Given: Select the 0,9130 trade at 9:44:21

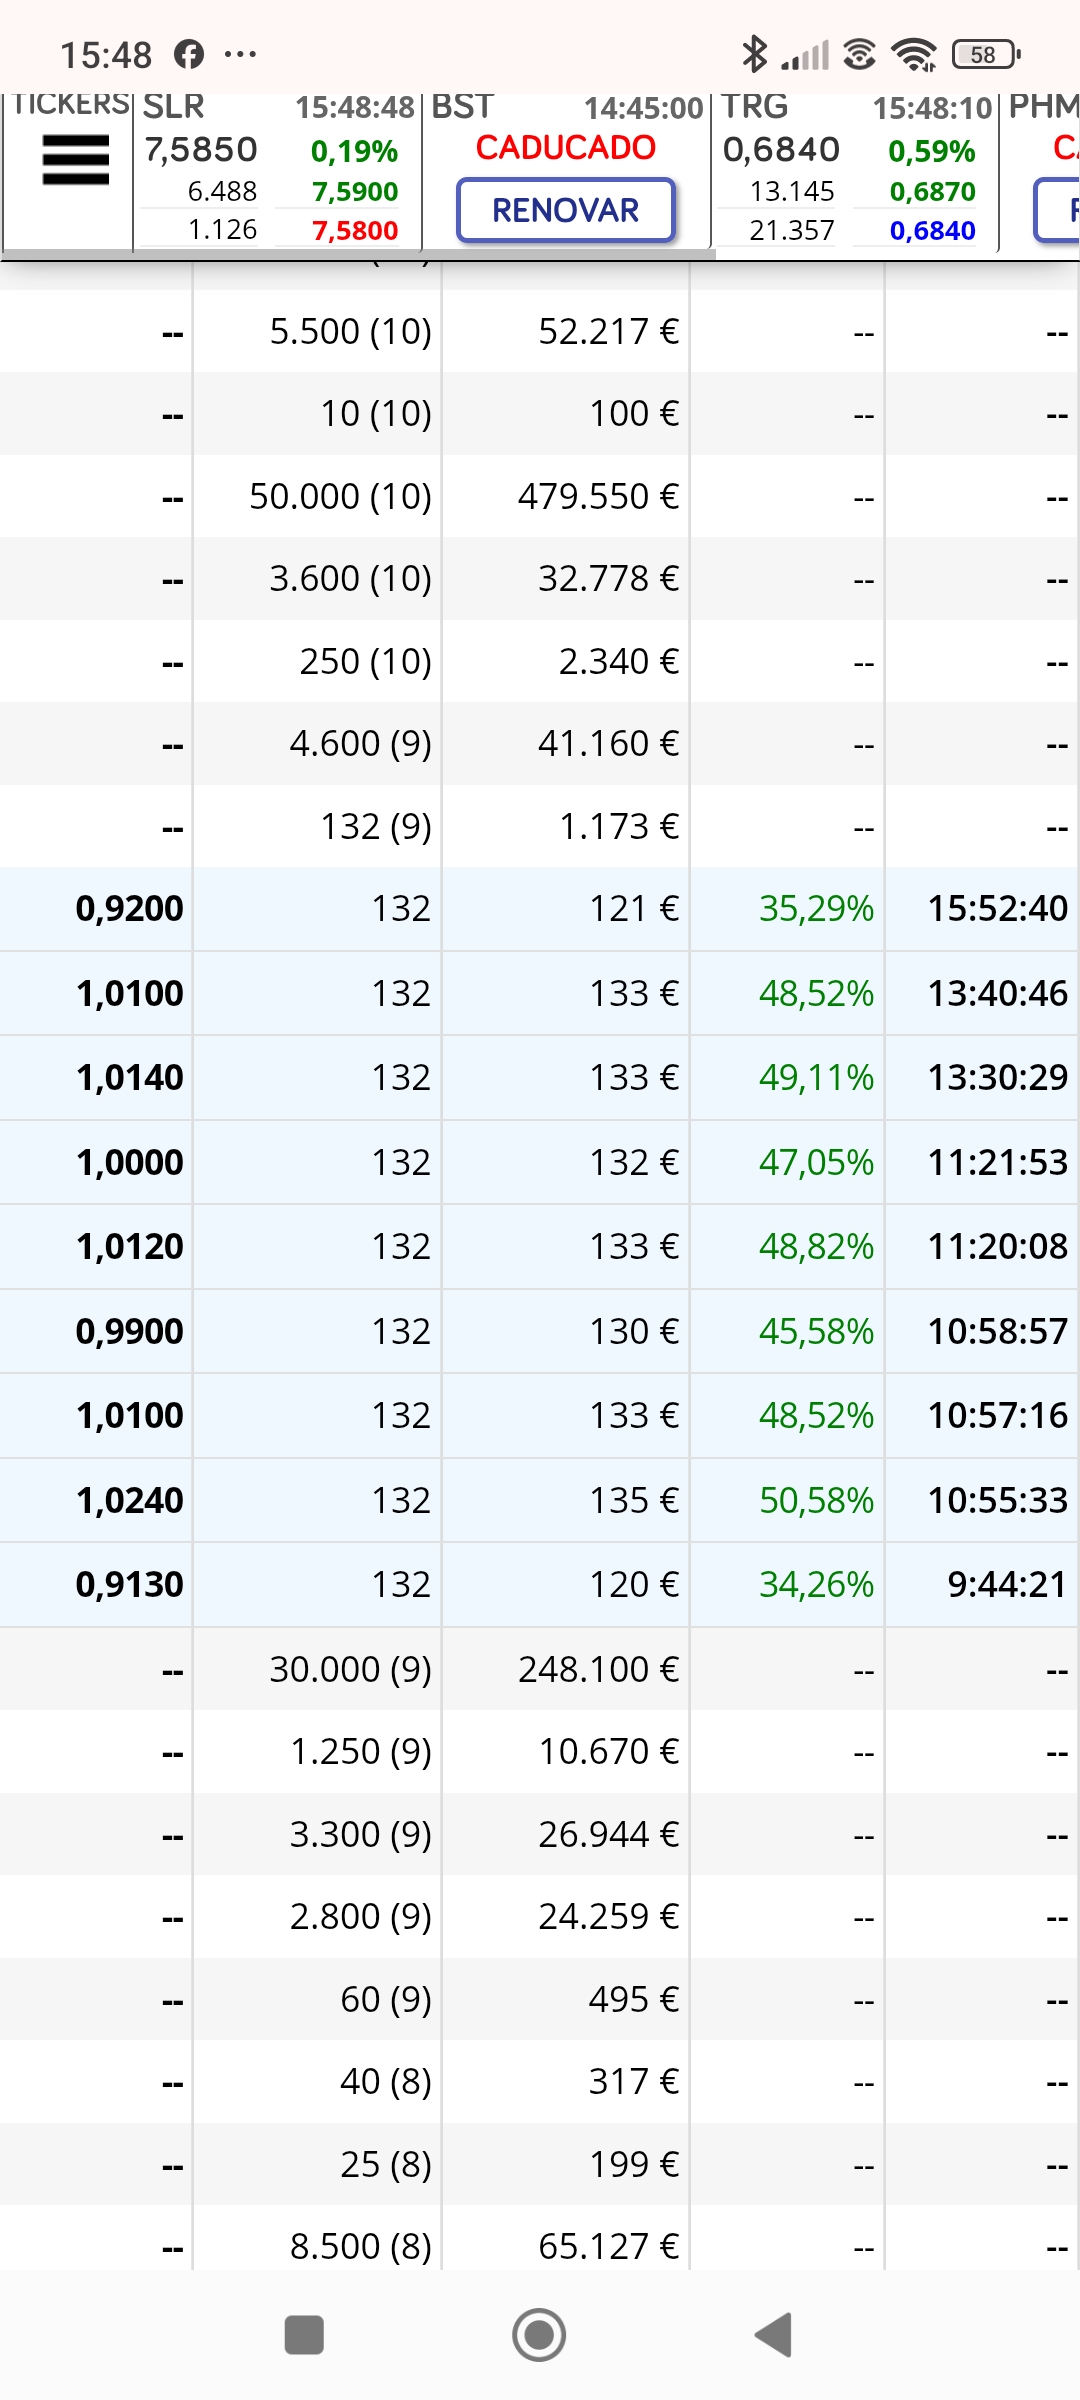Looking at the screenshot, I should pyautogui.click(x=540, y=1585).
